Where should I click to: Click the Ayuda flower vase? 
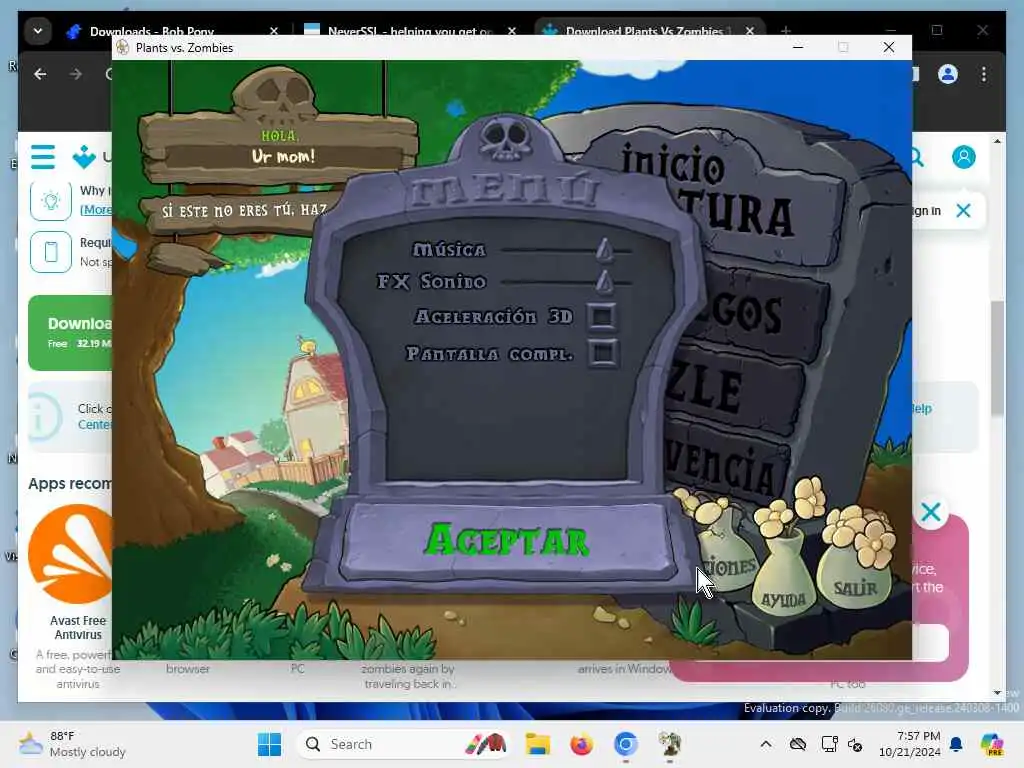click(x=784, y=575)
